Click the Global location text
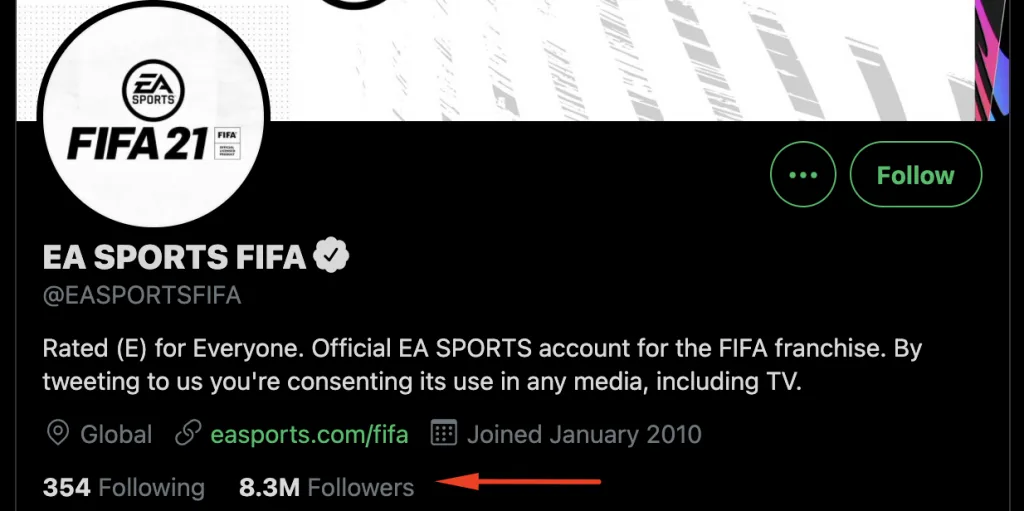 click(116, 434)
